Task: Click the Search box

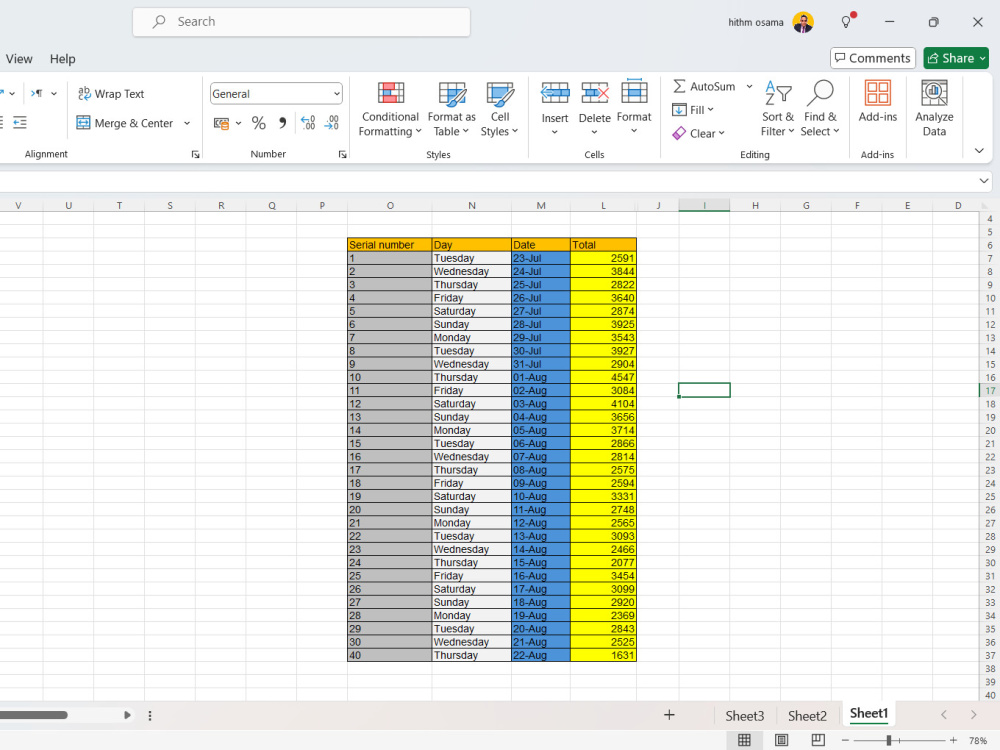Action: point(302,22)
